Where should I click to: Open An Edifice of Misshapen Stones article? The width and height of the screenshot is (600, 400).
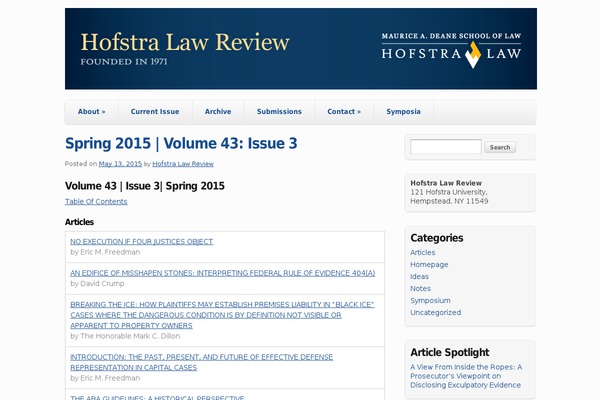tap(223, 273)
